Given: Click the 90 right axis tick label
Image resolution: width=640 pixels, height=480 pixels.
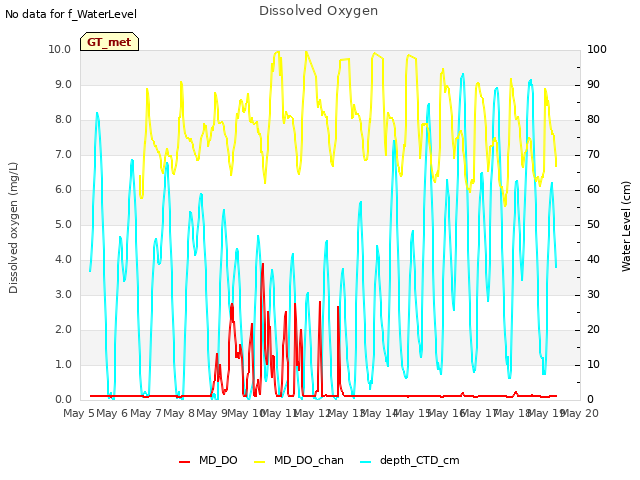Looking at the screenshot, I should 593,84.
